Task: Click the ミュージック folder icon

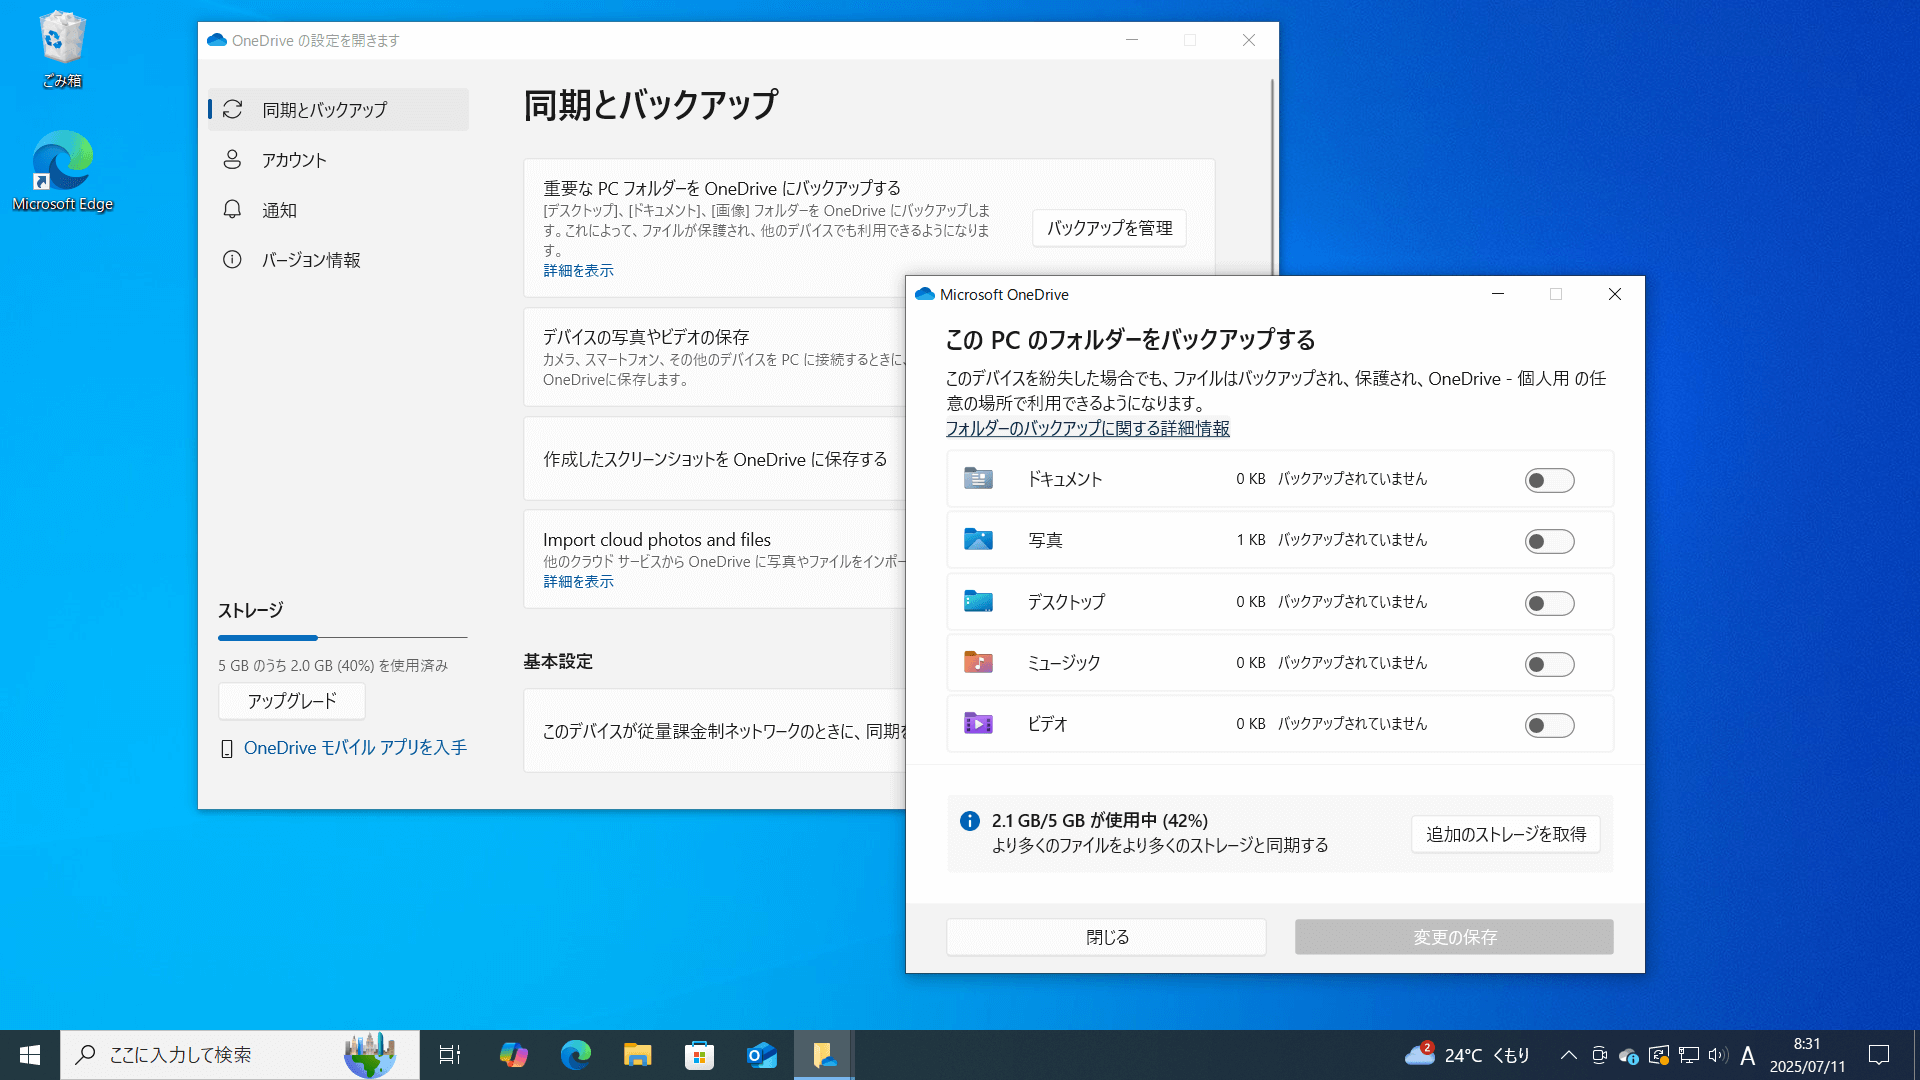Action: (x=978, y=662)
